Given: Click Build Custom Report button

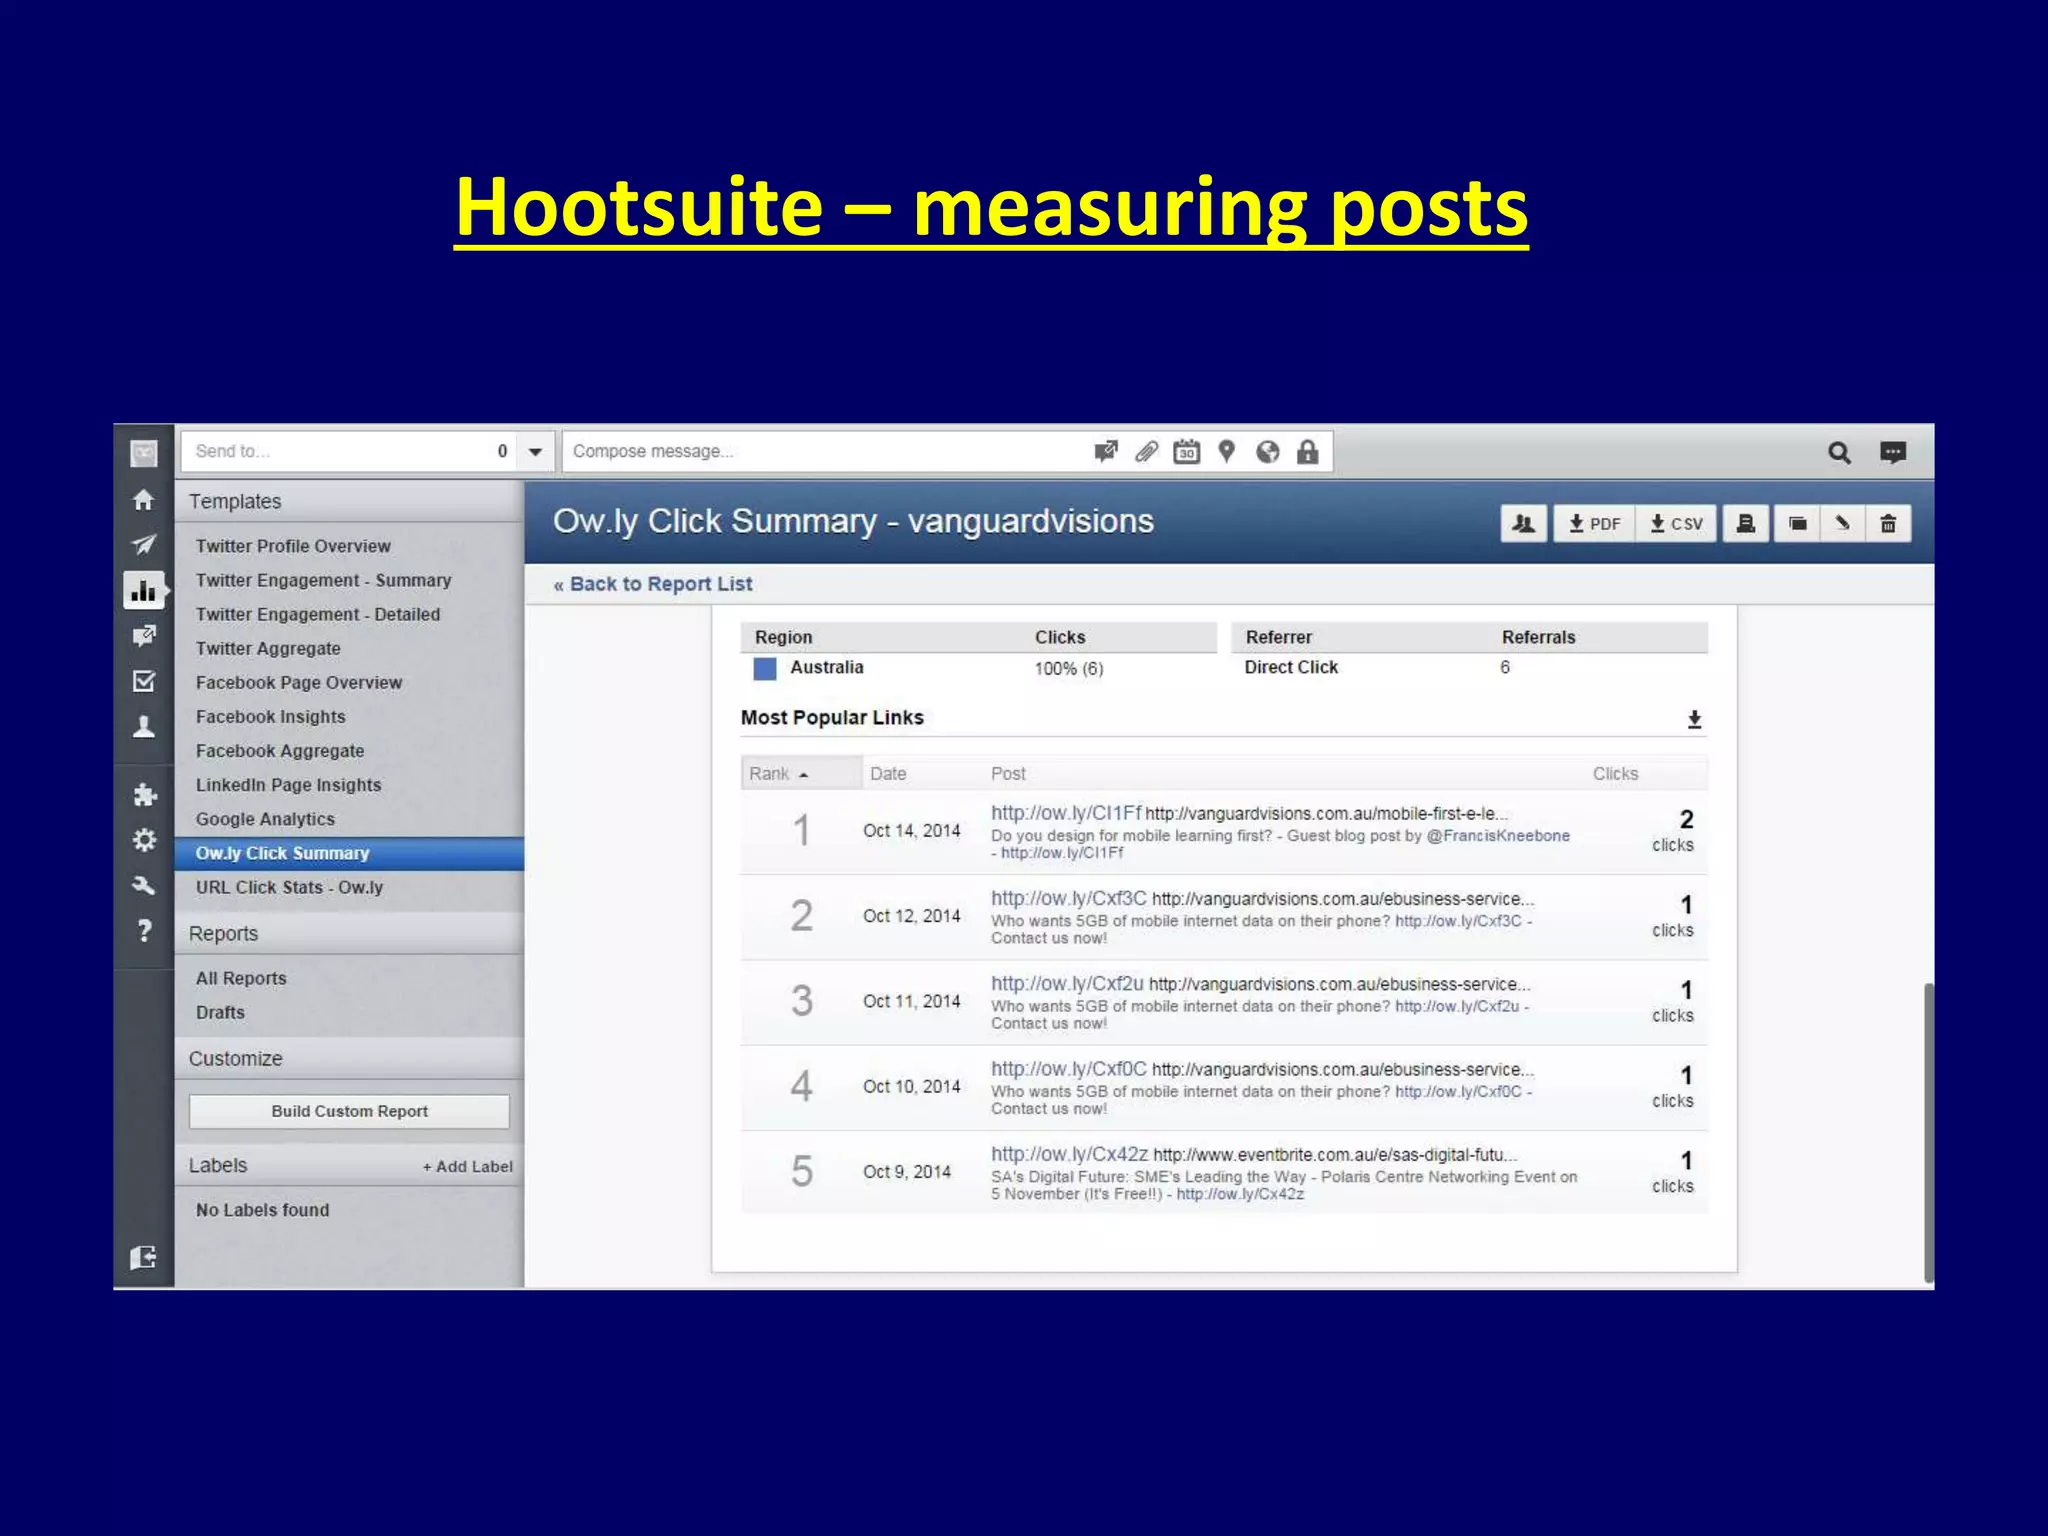Looking at the screenshot, I should [x=349, y=1111].
